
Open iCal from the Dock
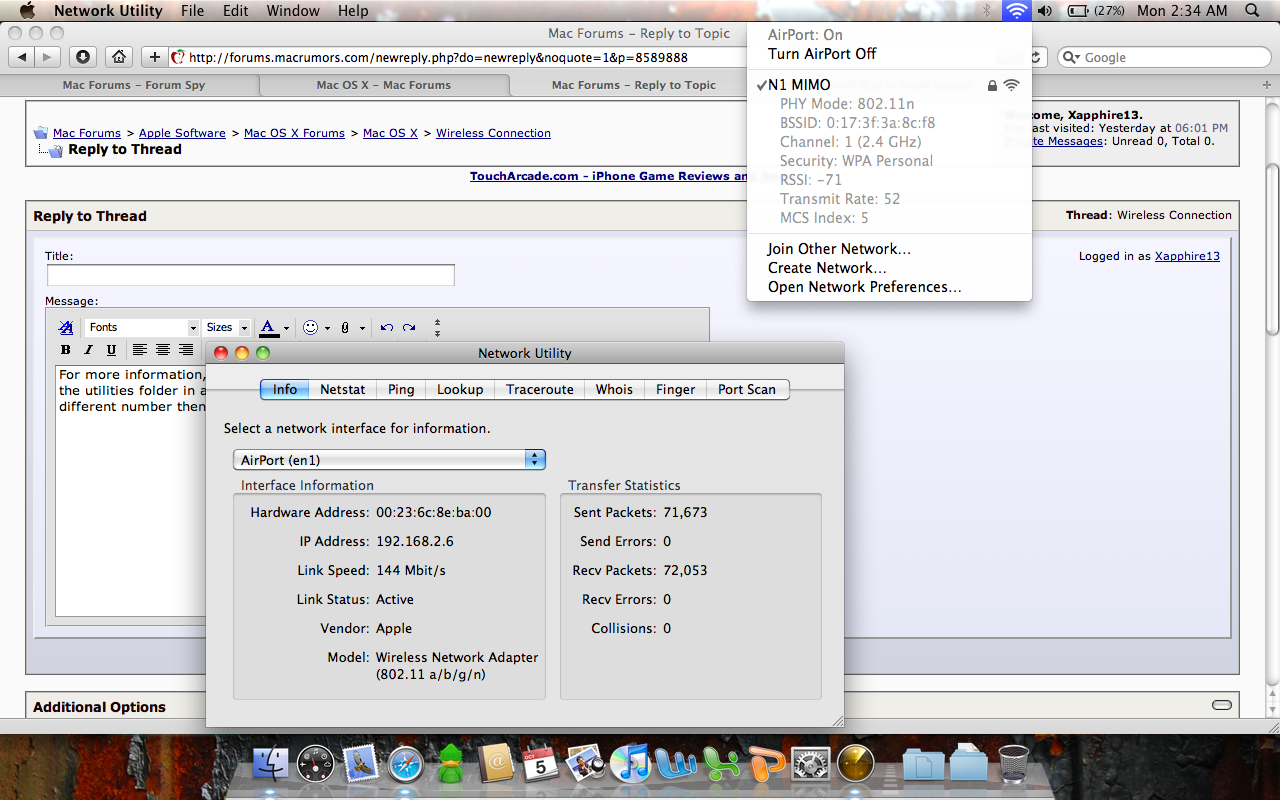click(540, 765)
